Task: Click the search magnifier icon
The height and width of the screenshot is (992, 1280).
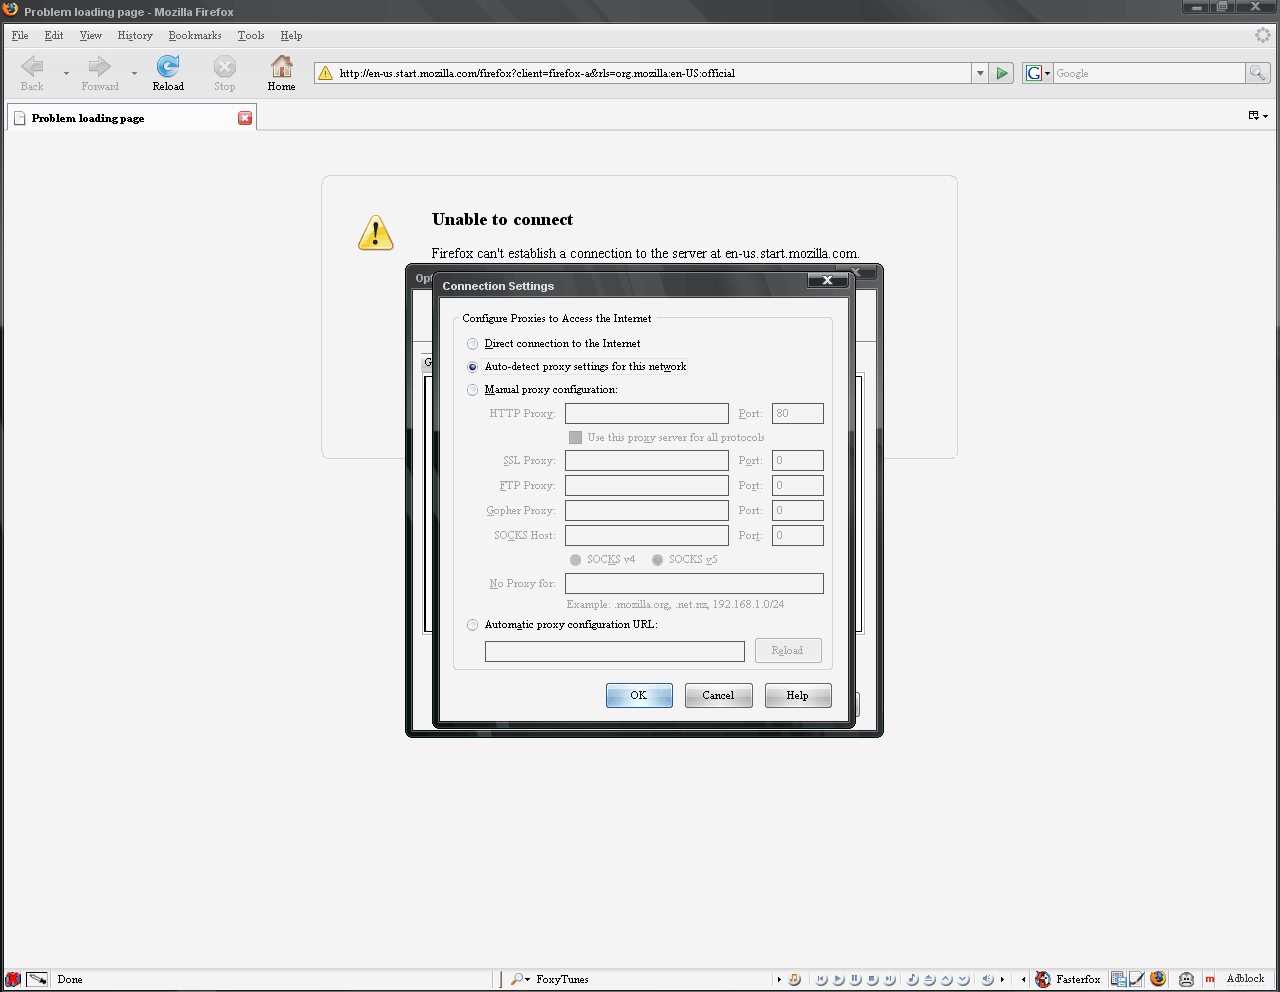Action: point(1257,73)
